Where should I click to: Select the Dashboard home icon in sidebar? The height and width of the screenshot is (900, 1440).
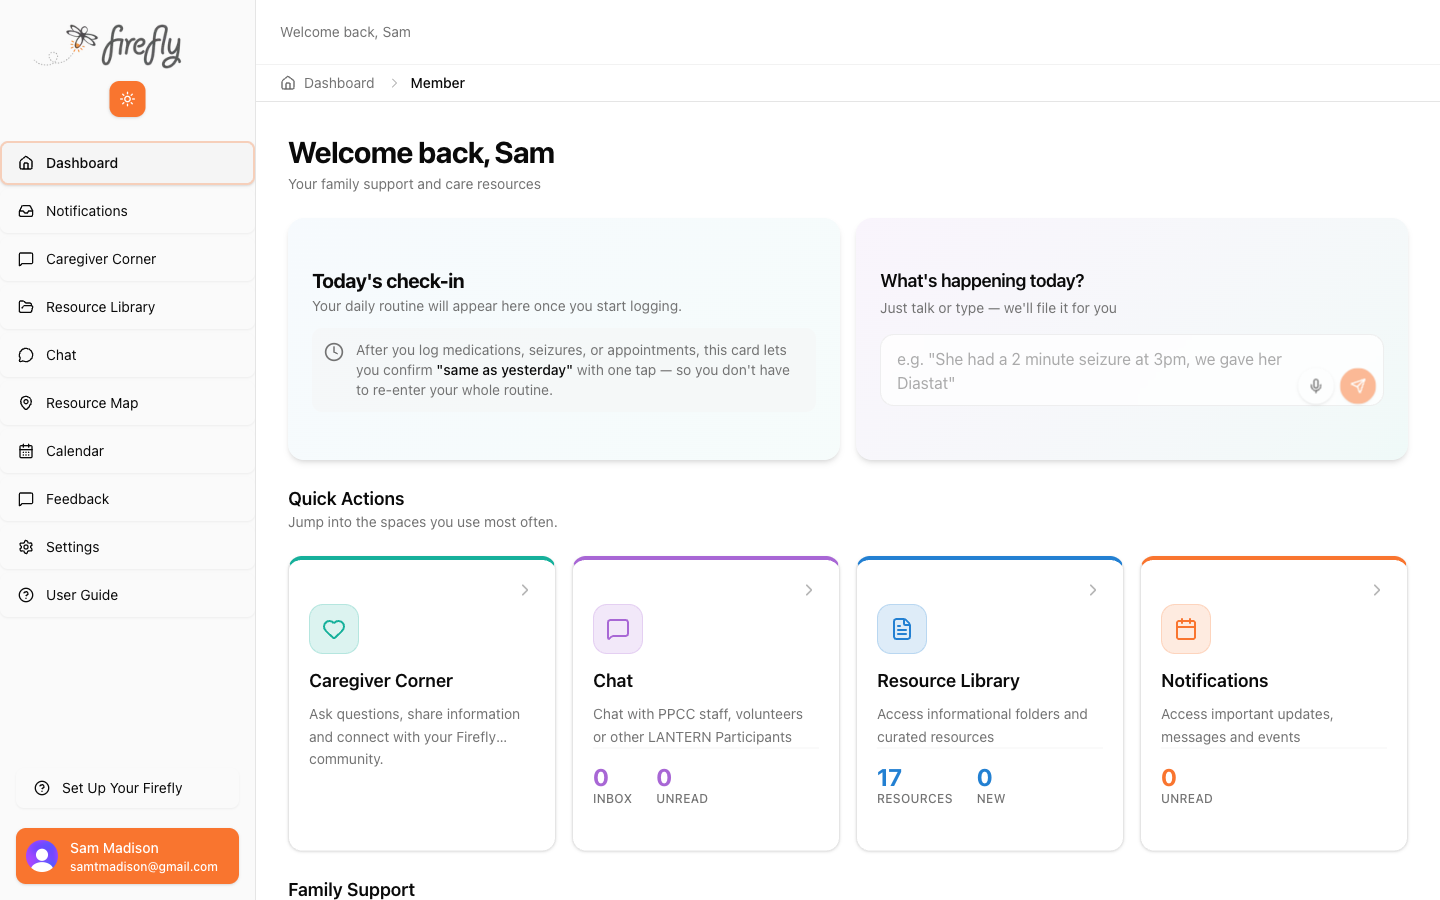26,162
